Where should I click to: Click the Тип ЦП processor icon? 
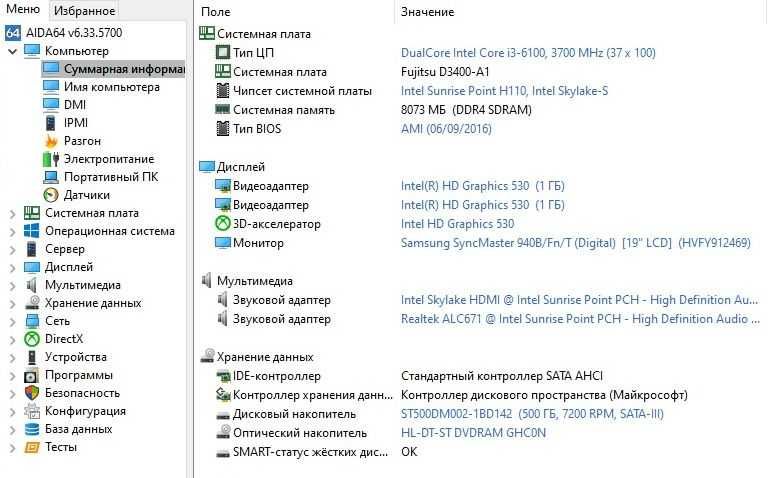(x=222, y=52)
